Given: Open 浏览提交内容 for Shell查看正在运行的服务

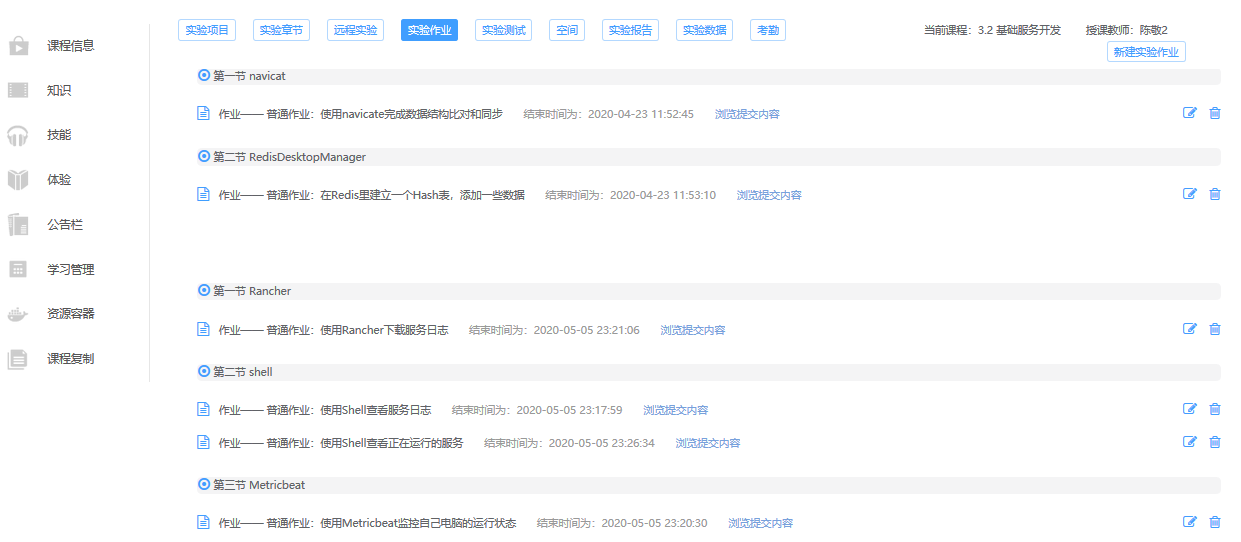Looking at the screenshot, I should pos(708,443).
